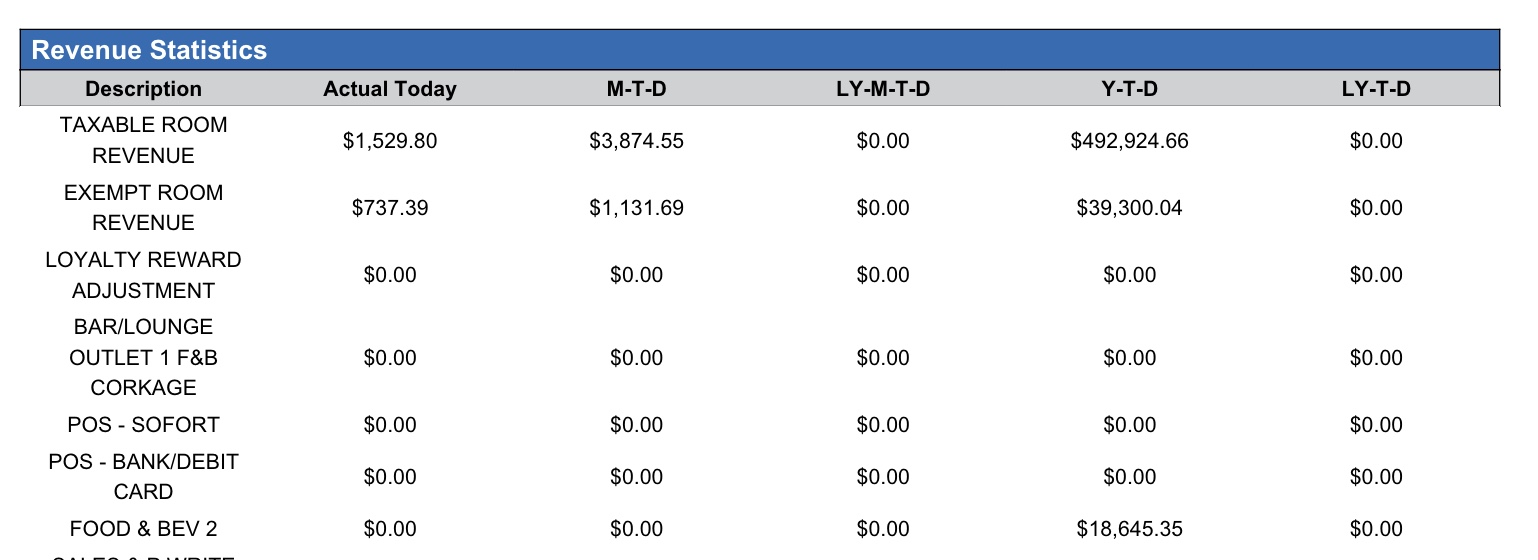This screenshot has width=1538, height=560.
Task: Select the $737.39 exempt room amount
Action: coord(389,208)
